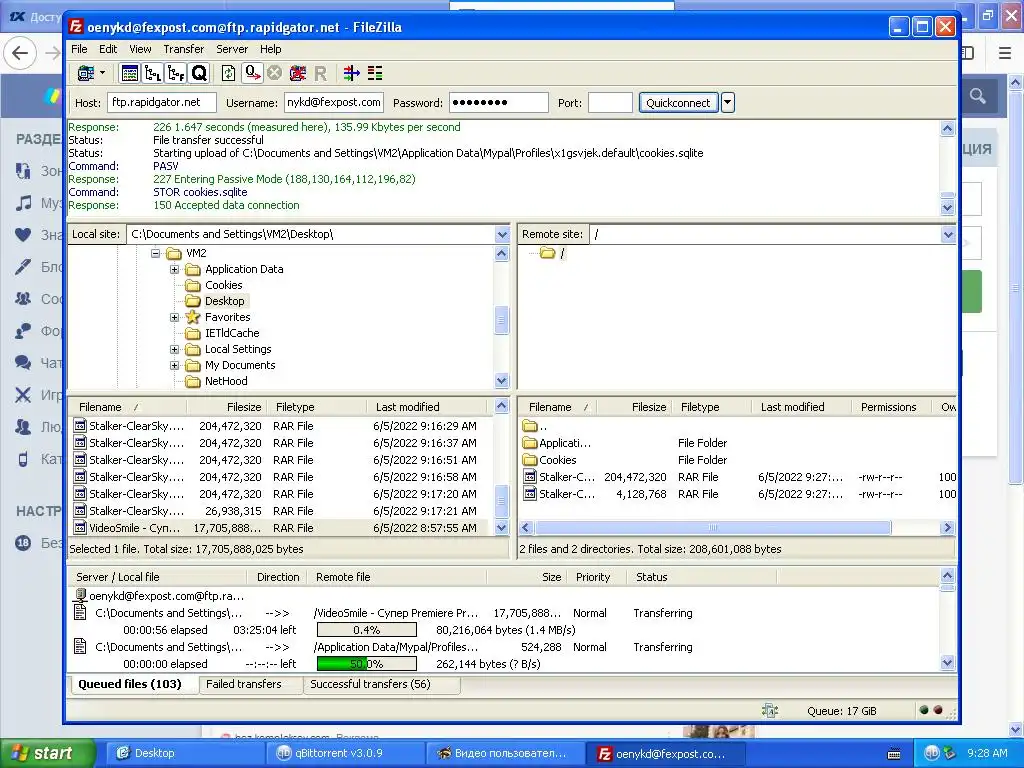This screenshot has height=768, width=1024.
Task: Open the Site Manager dropdown arrow
Action: click(x=103, y=73)
